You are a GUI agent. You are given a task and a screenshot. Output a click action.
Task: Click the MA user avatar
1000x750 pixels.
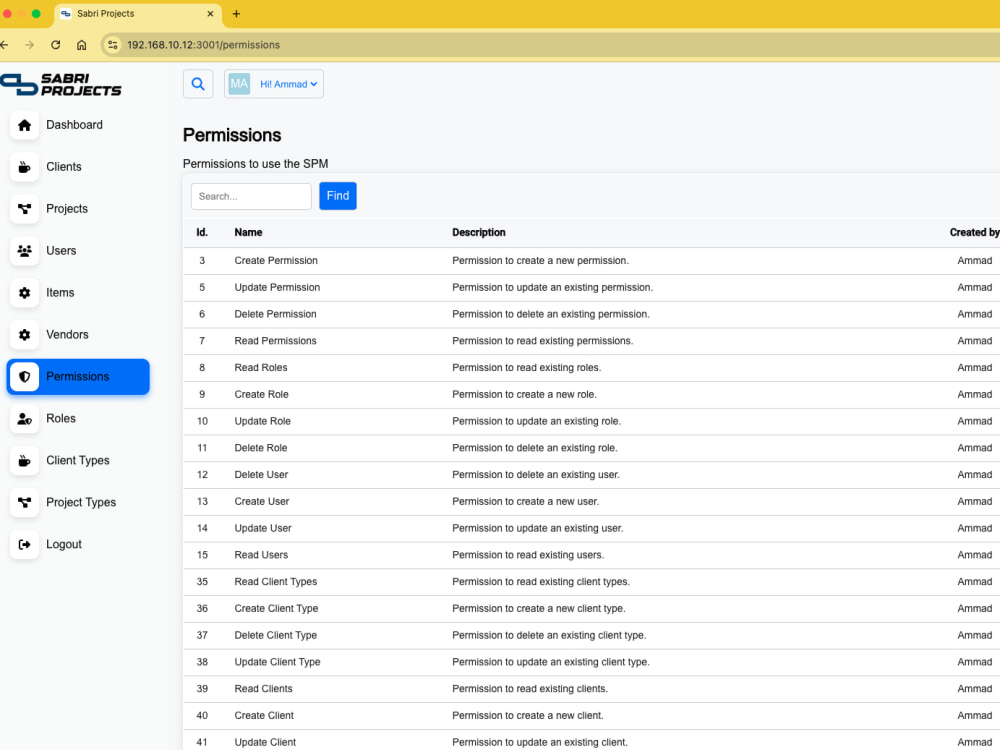239,84
